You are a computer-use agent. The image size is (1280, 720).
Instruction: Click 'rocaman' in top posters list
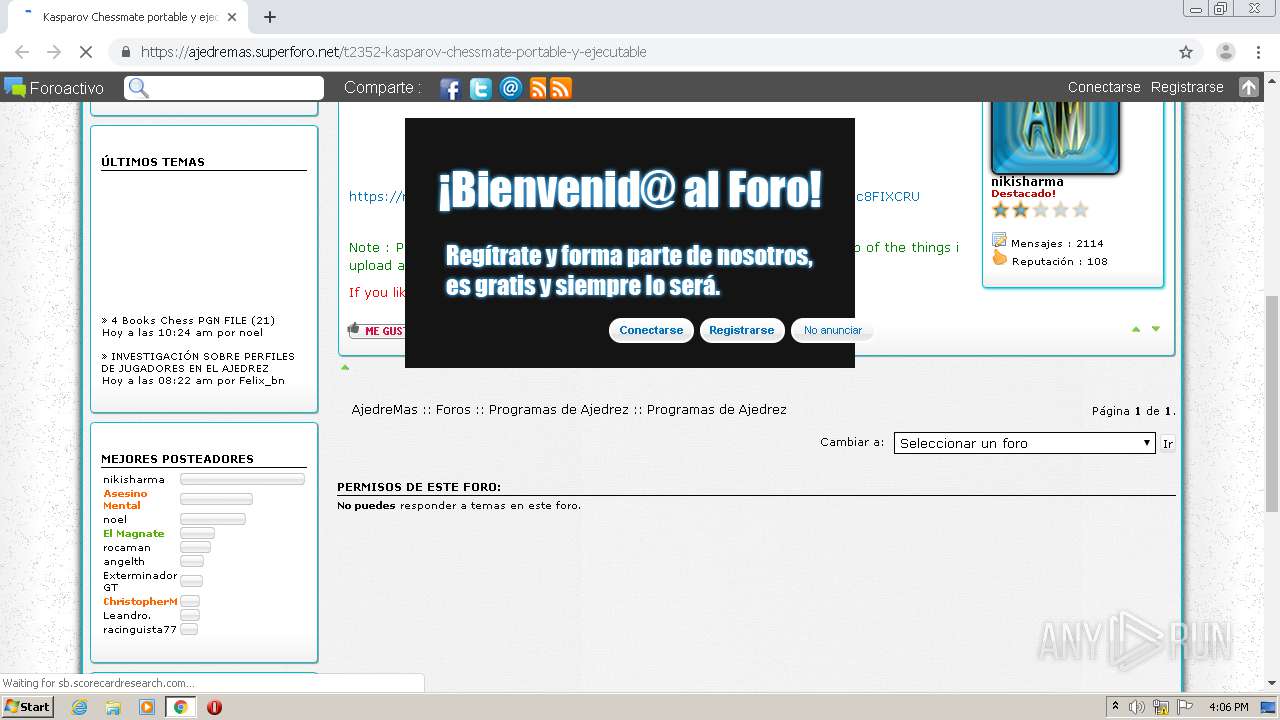[x=127, y=547]
